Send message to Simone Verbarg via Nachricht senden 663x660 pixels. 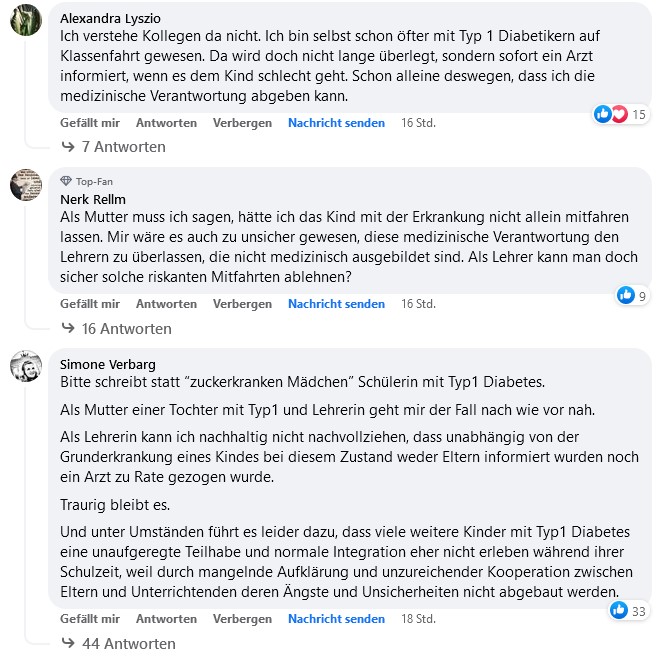[x=336, y=619]
